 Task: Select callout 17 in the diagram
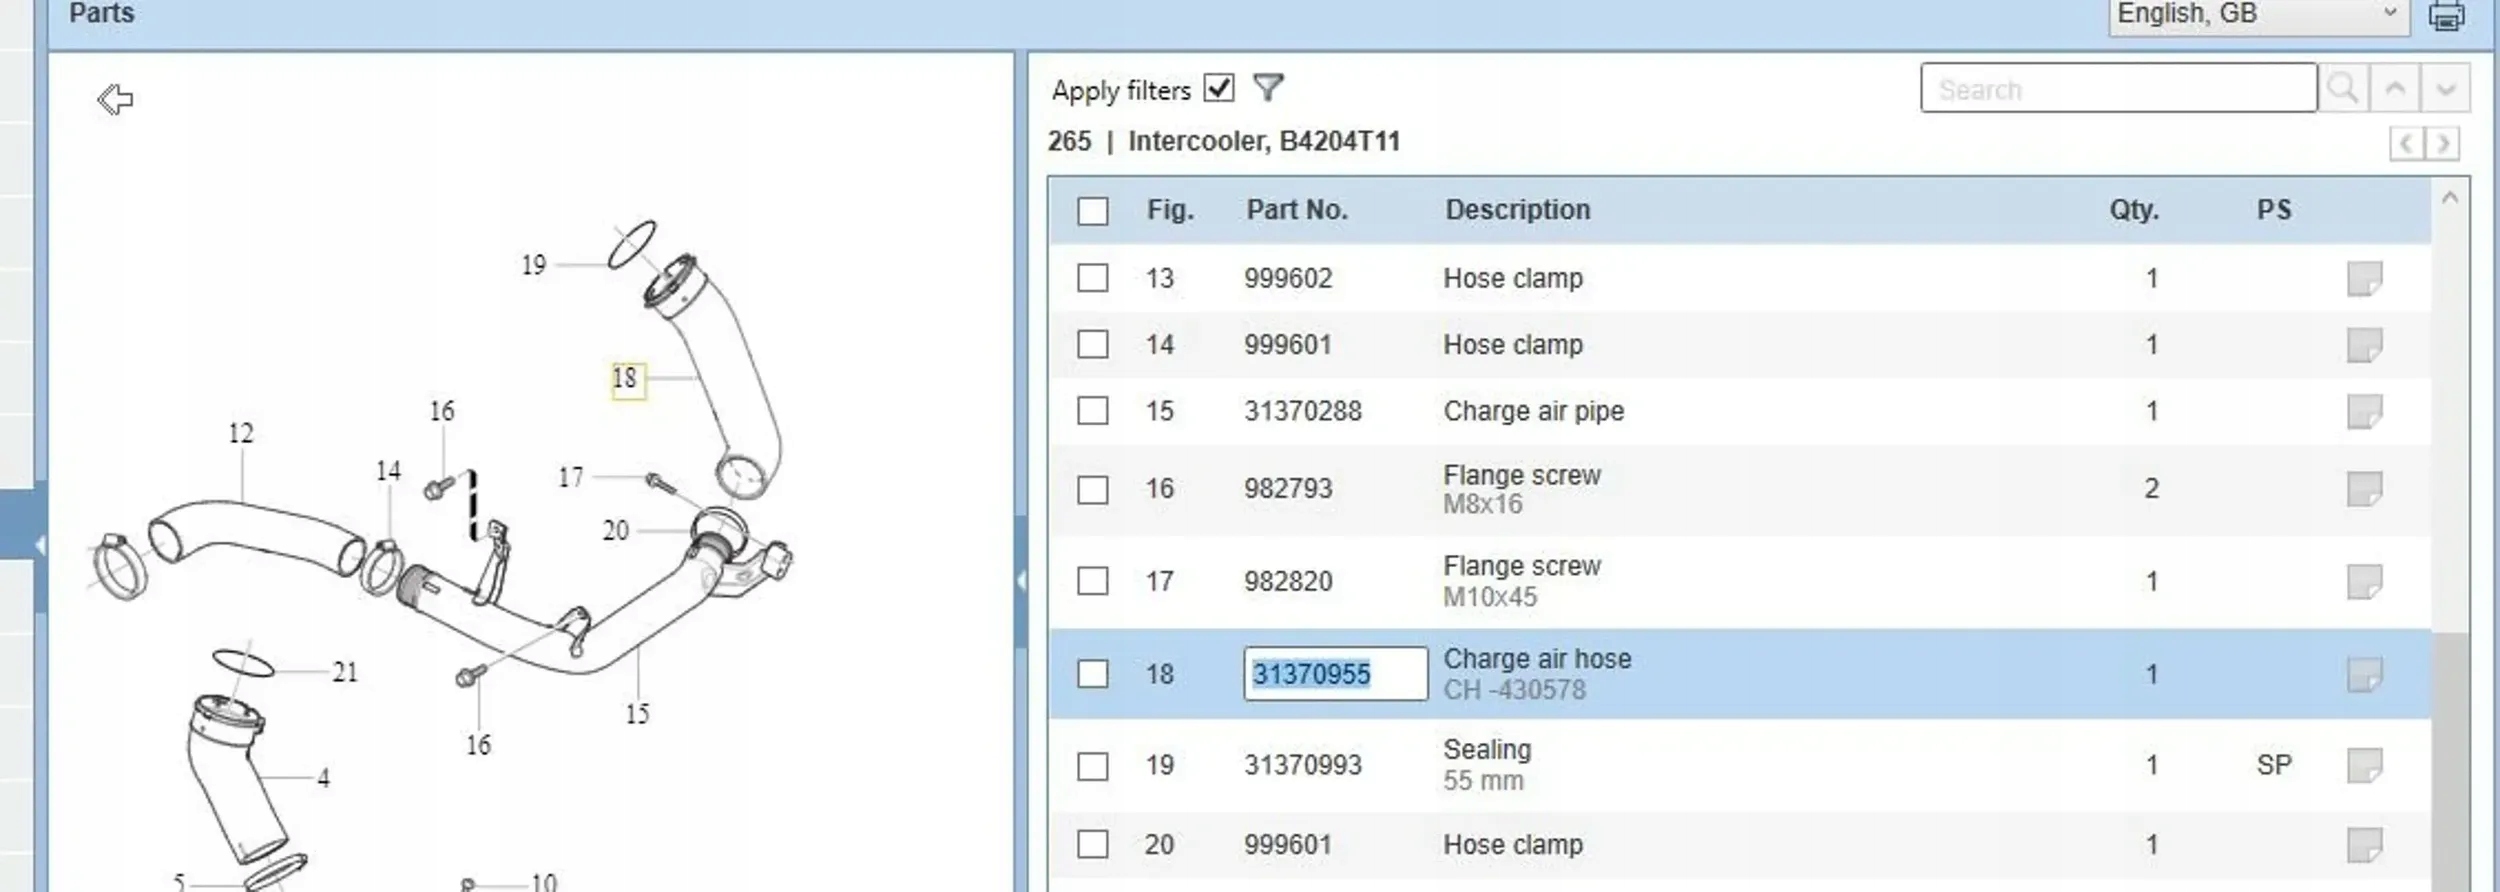coord(571,477)
